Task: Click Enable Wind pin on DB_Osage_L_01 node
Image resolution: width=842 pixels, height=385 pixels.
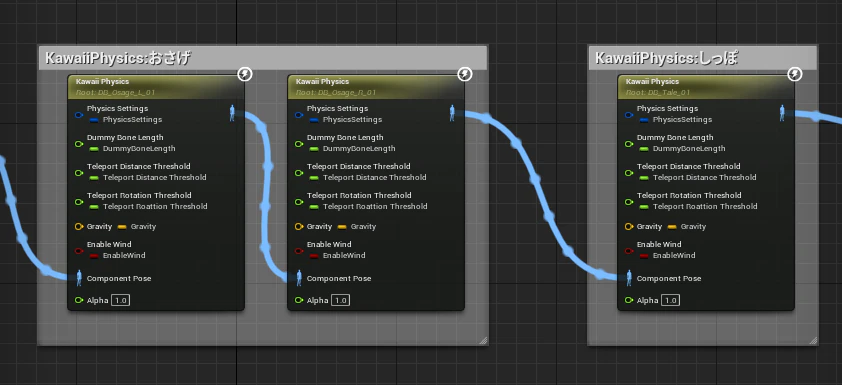Action: 79,250
